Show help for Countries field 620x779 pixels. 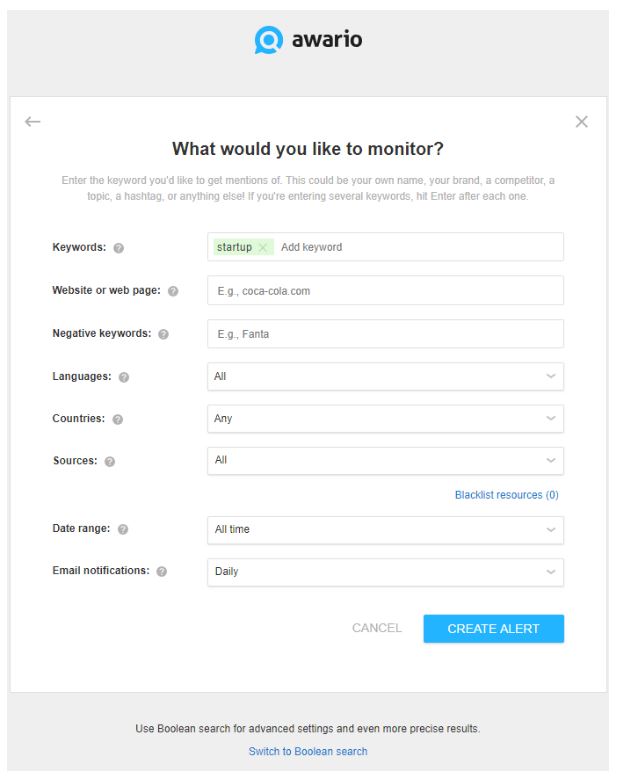(x=118, y=419)
